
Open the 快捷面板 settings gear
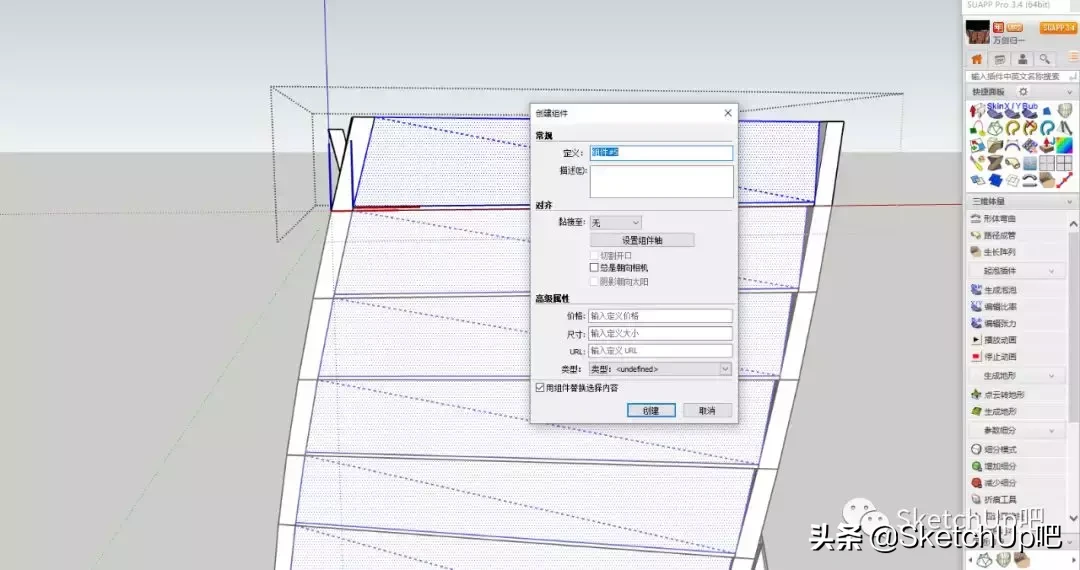[x=1023, y=92]
